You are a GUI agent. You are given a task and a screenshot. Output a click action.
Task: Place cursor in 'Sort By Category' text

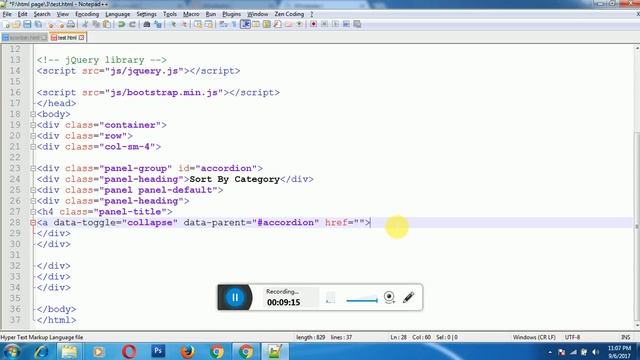click(234, 179)
